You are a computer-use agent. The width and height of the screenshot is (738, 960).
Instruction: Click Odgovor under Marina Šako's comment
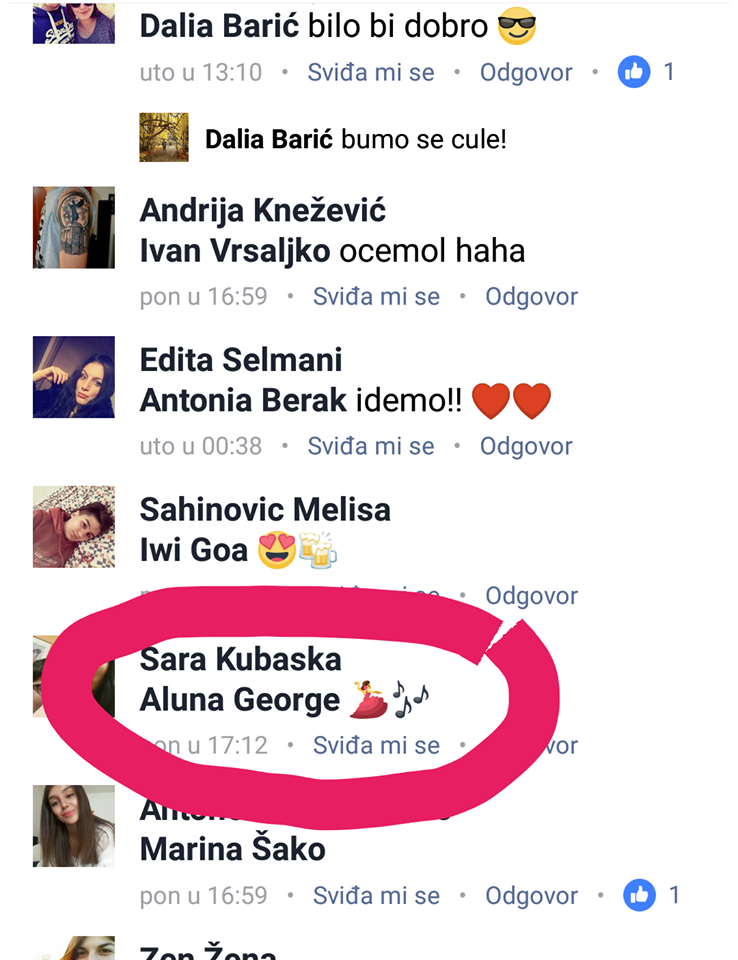[531, 895]
